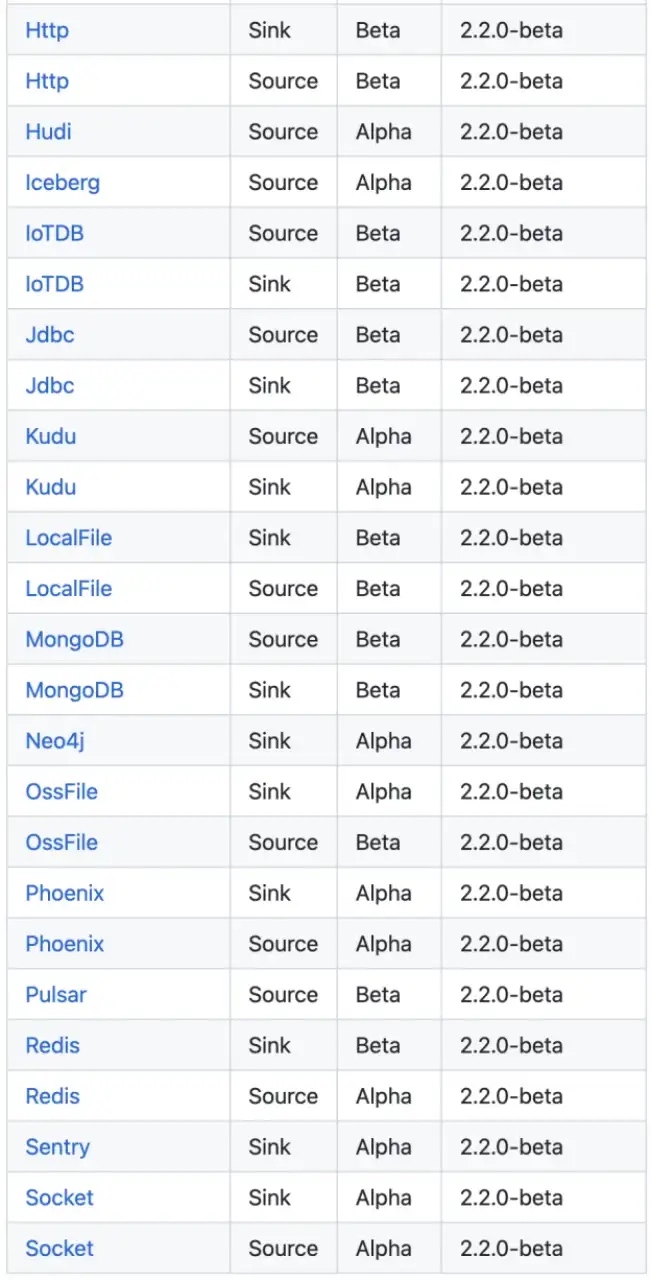
Task: Open the Neo4j connector link
Action: pyautogui.click(x=48, y=741)
